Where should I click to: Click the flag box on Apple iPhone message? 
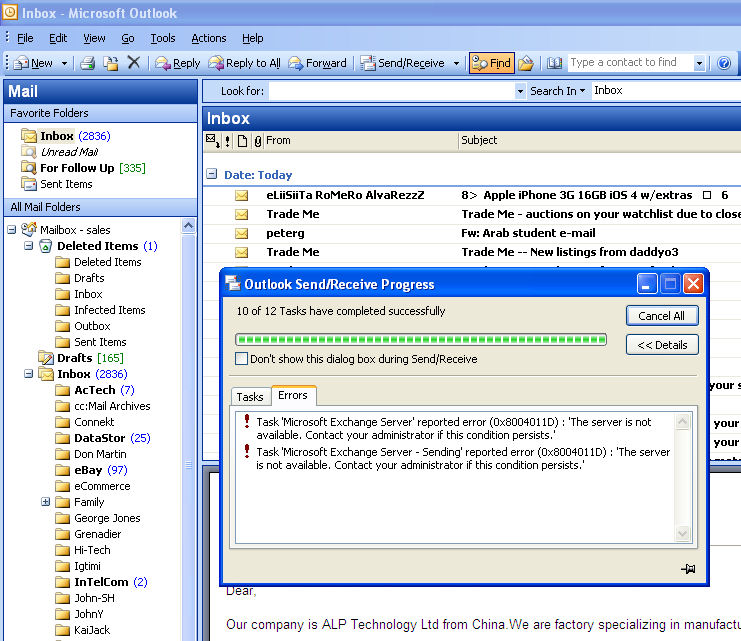[x=707, y=195]
